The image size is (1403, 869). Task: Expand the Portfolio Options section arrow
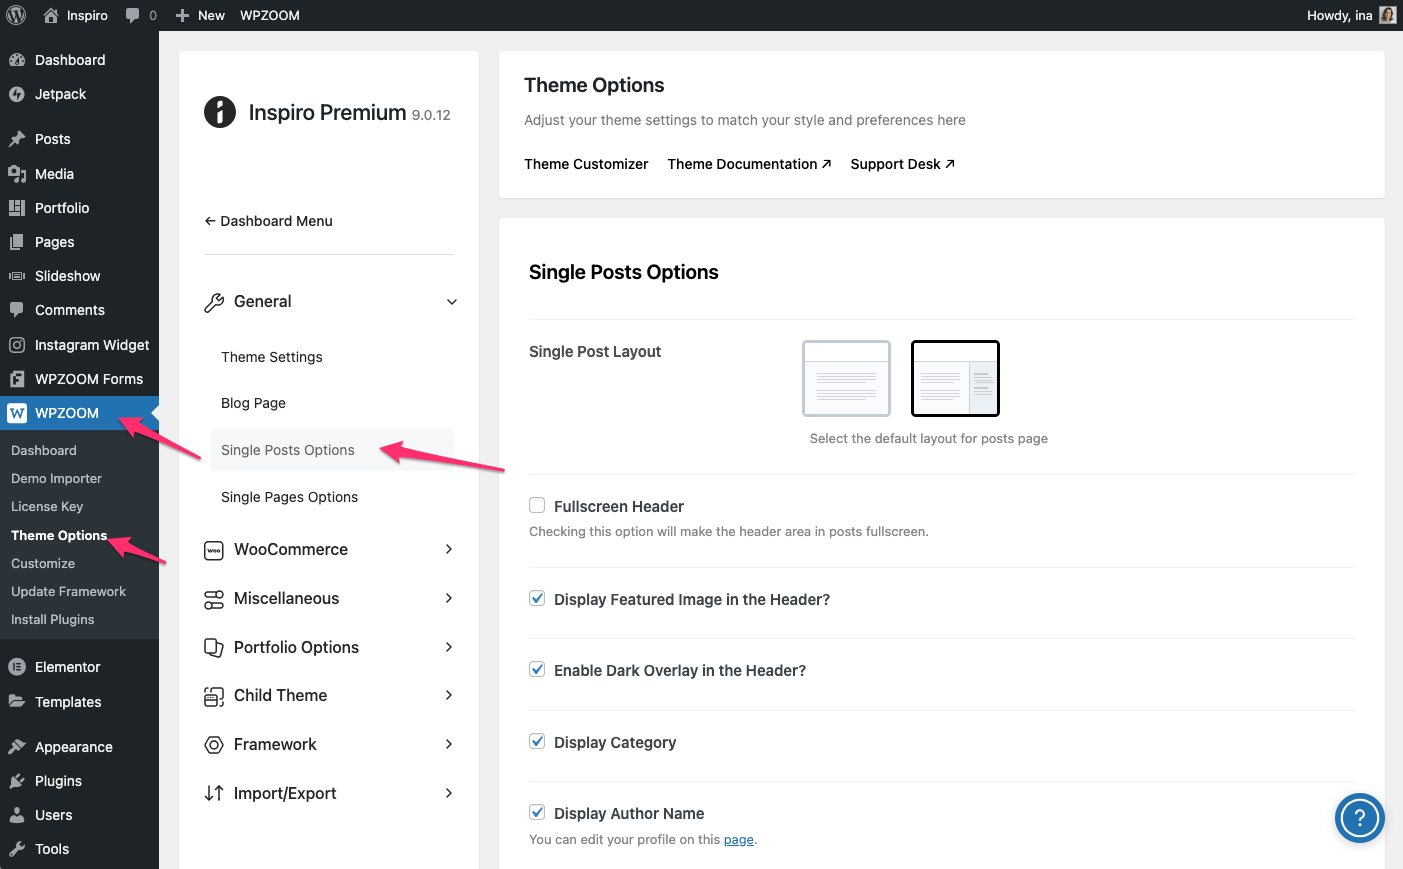(449, 647)
